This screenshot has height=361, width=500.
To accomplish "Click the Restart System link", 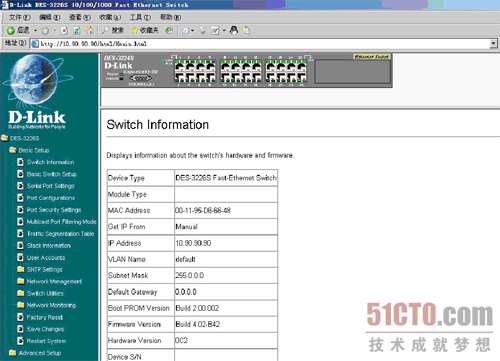I will tap(42, 341).
